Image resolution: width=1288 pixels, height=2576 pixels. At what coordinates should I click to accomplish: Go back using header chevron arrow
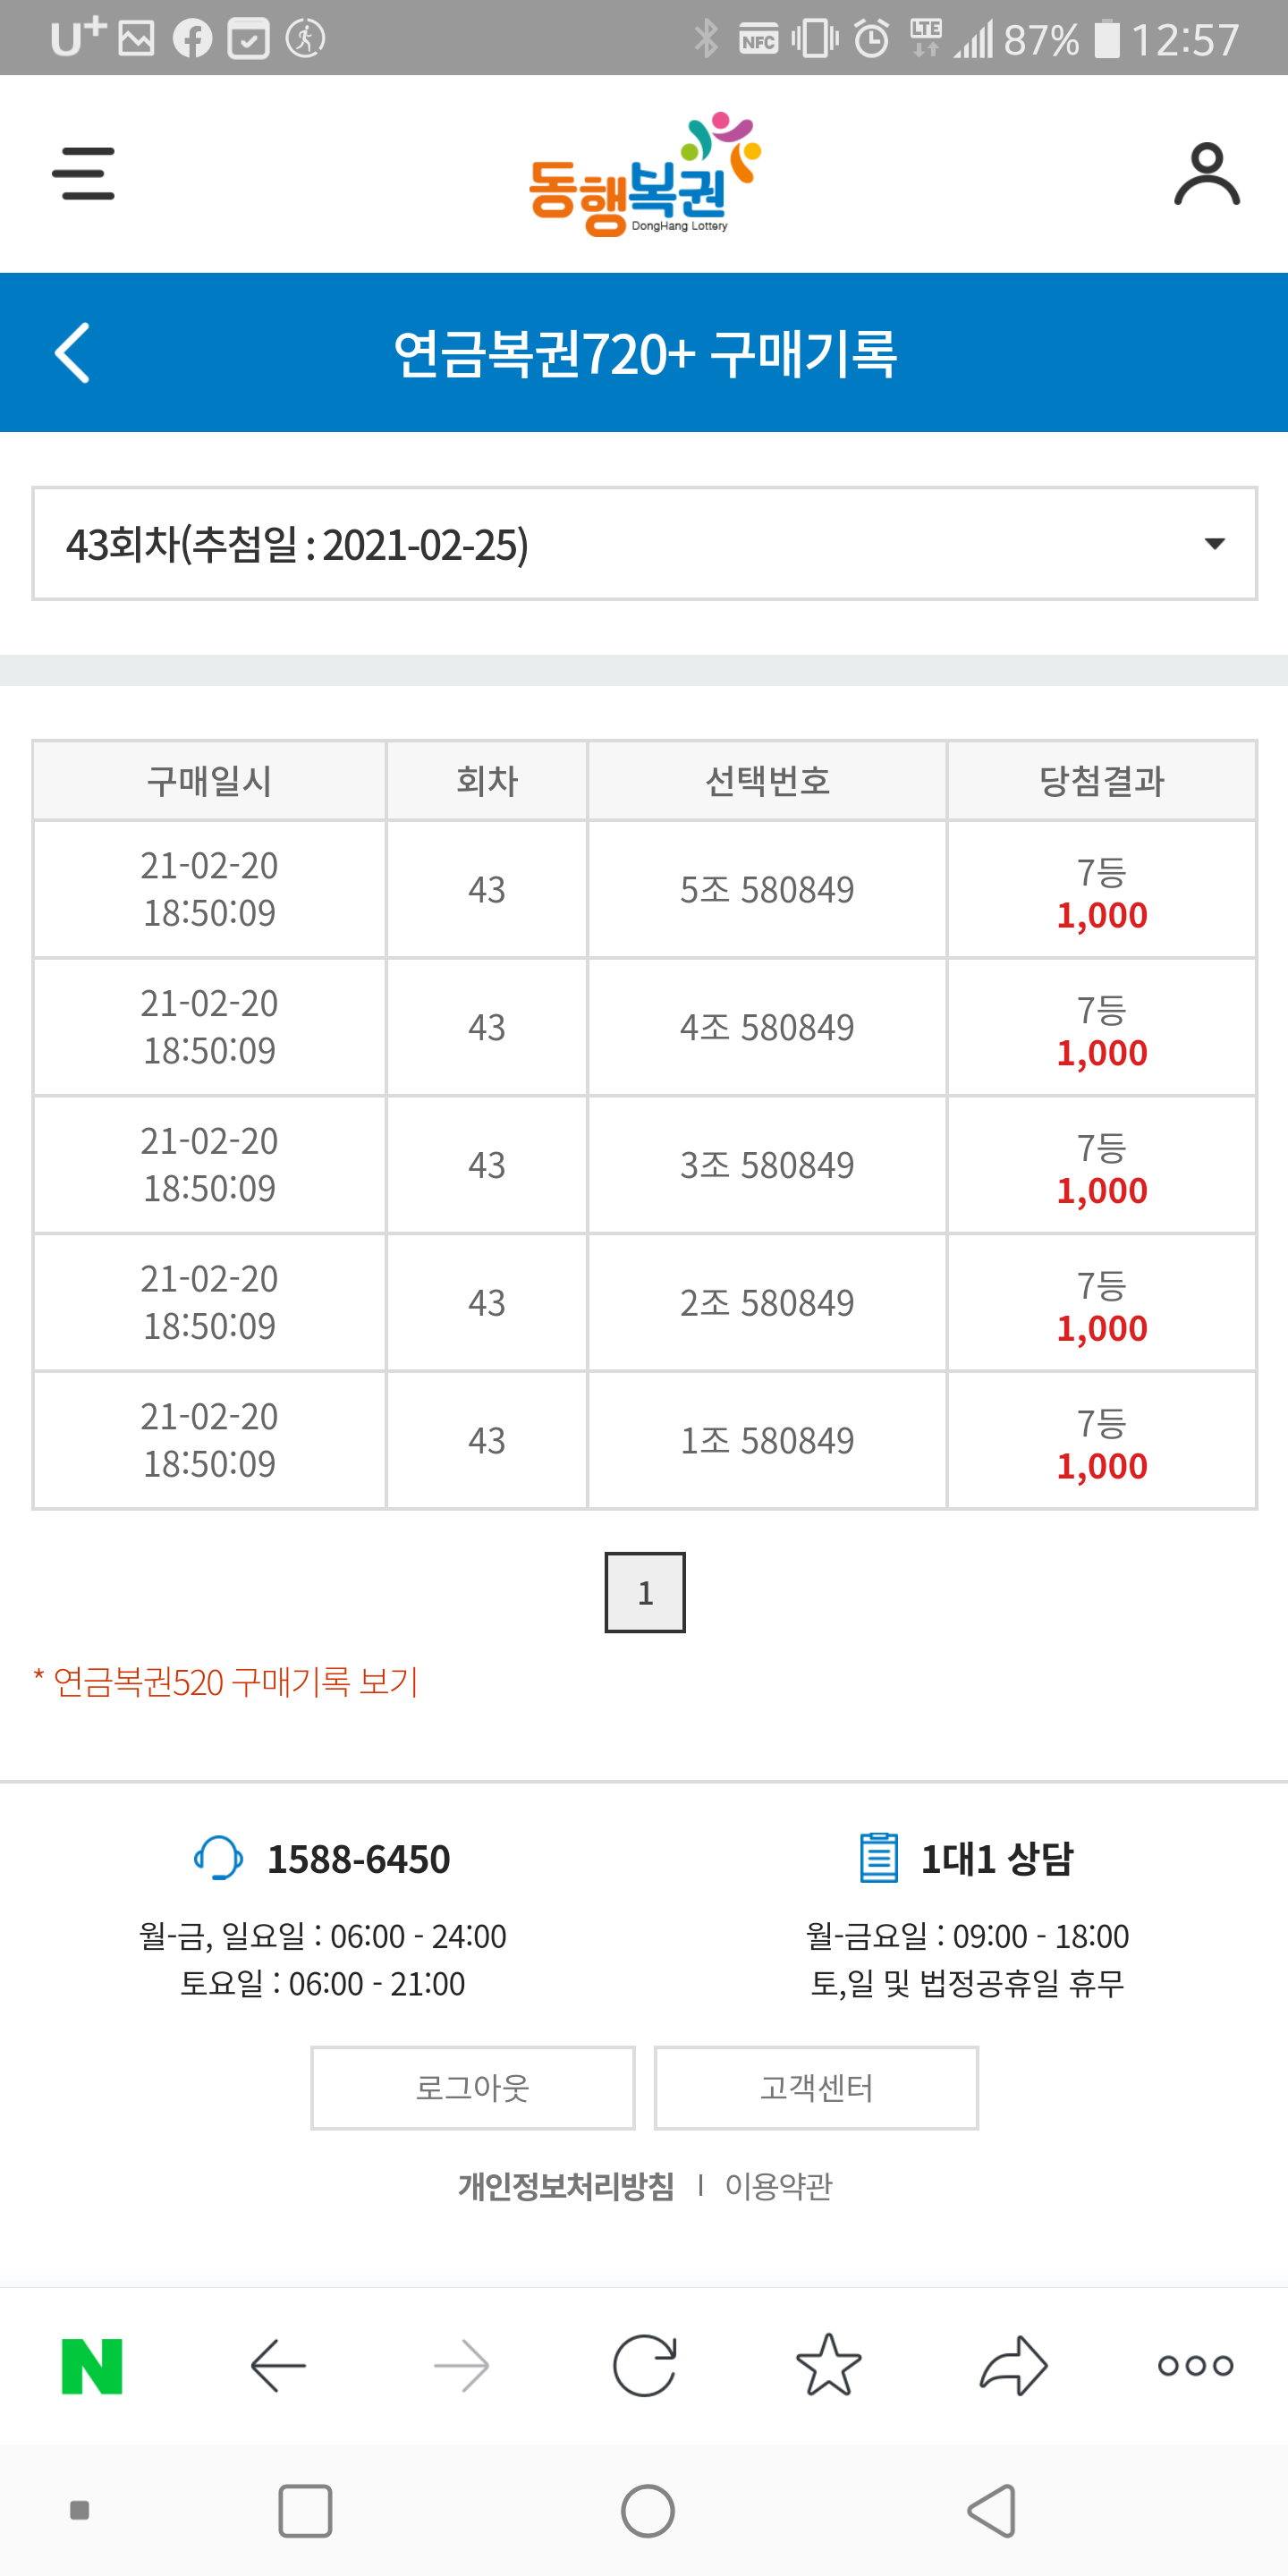[x=72, y=352]
